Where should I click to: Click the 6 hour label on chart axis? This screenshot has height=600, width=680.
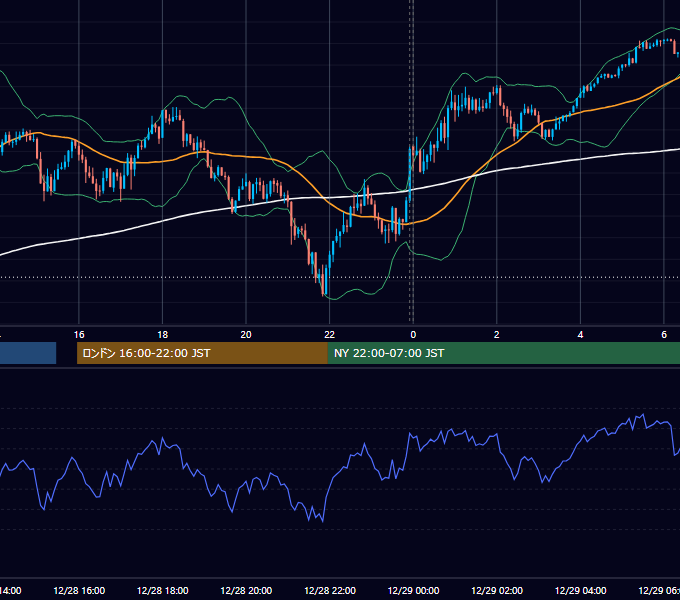[x=664, y=335]
